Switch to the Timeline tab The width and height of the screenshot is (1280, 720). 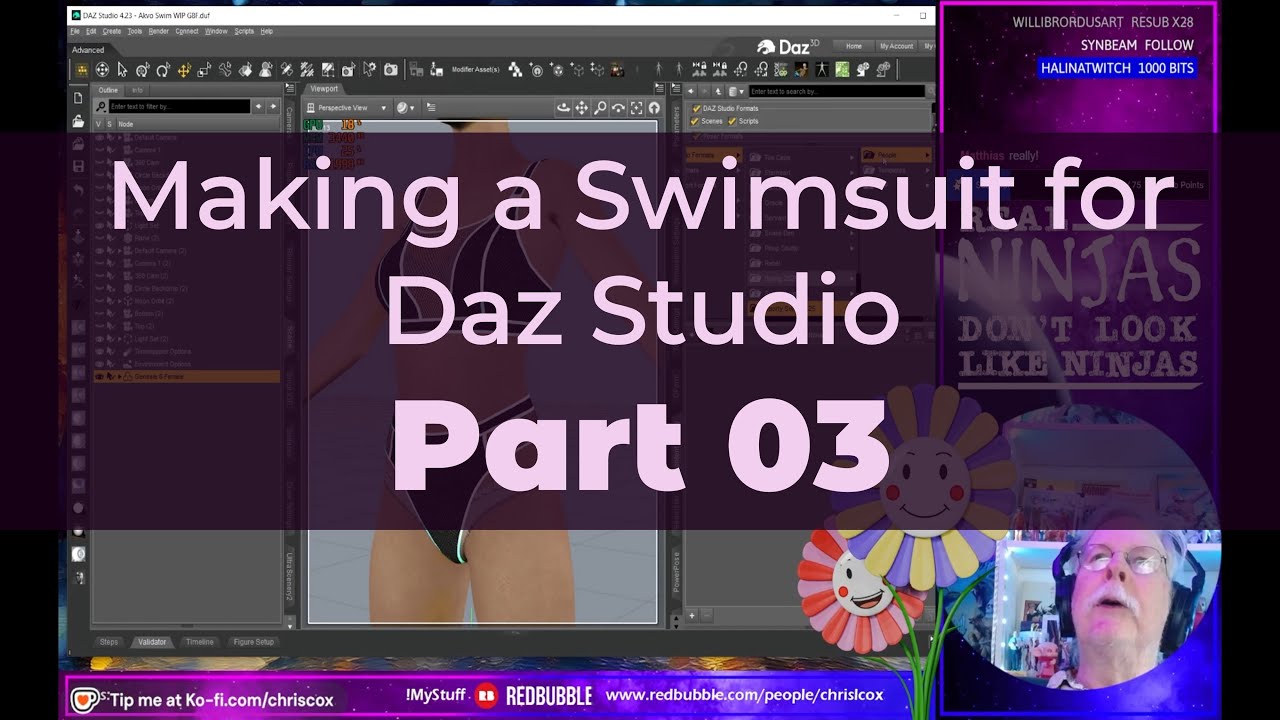click(200, 642)
